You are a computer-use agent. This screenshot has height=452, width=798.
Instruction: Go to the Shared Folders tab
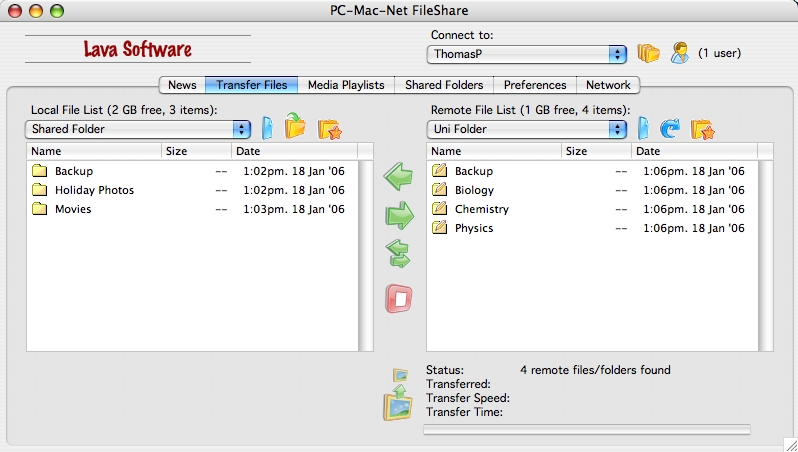click(444, 85)
